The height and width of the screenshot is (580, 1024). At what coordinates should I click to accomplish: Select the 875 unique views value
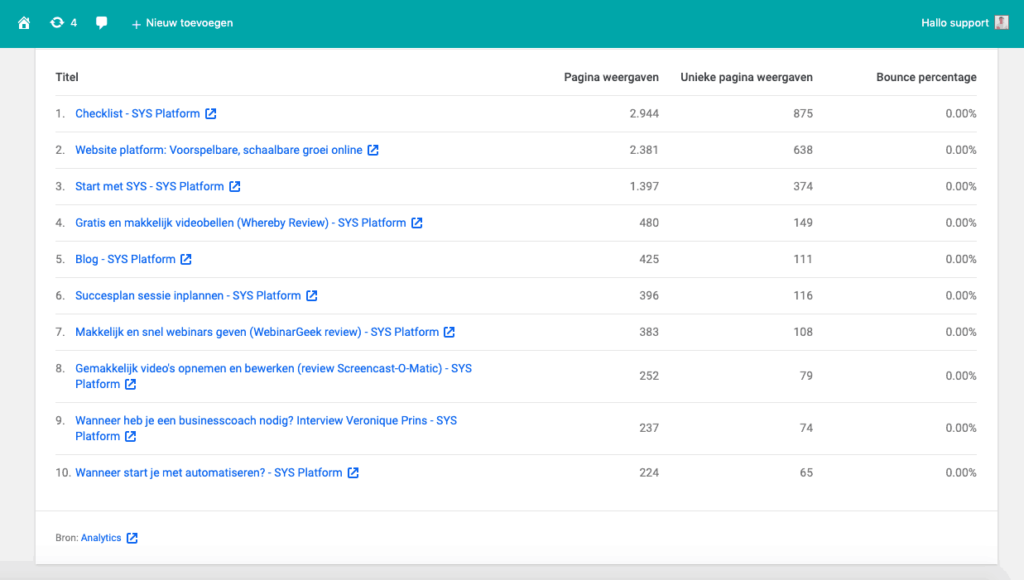[x=803, y=114]
